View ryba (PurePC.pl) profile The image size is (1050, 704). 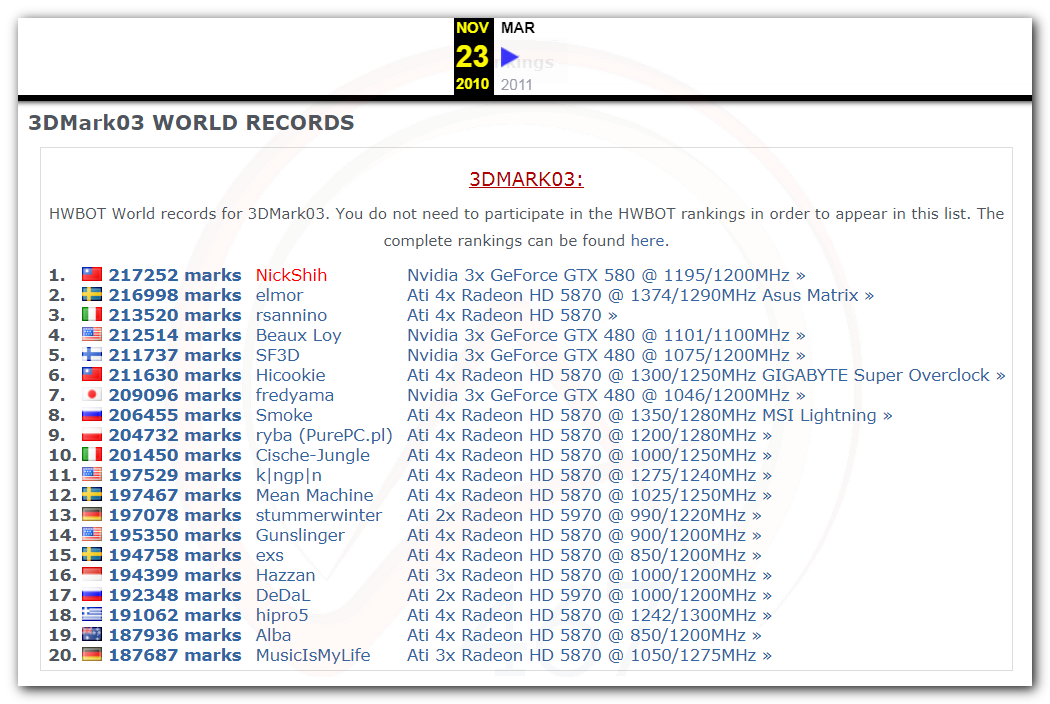[324, 435]
